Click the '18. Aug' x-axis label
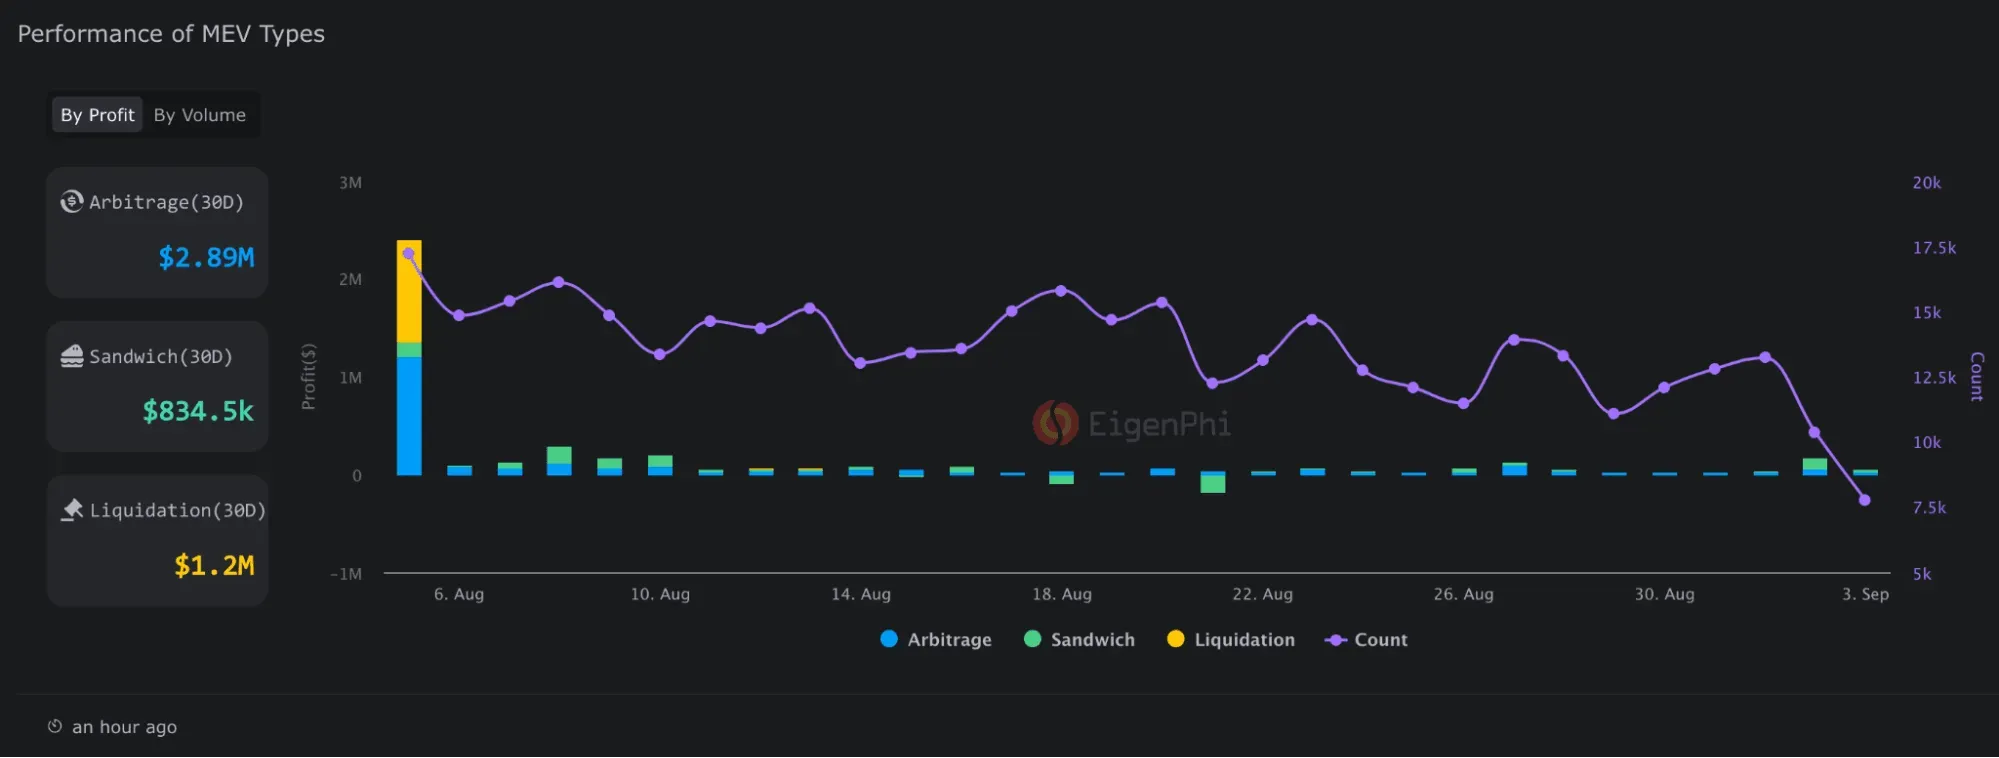Viewport: 1999px width, 758px height. 1062,594
